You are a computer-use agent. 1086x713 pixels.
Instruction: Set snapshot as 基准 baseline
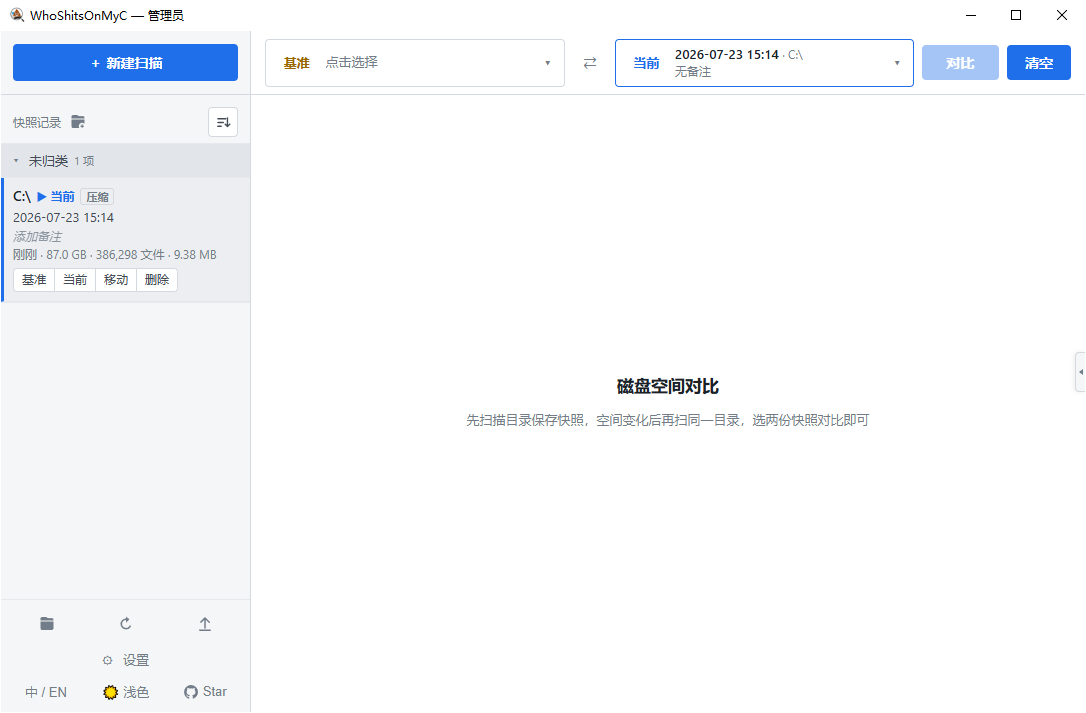(x=34, y=280)
